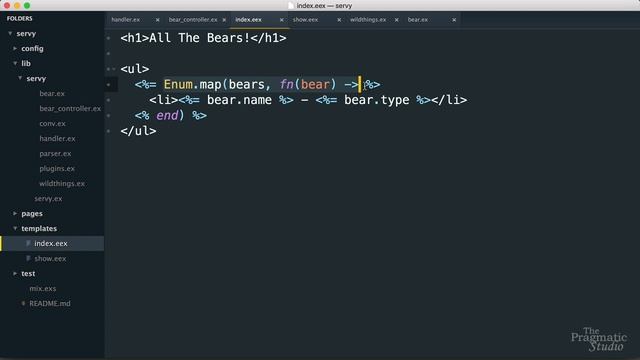Click the pages folder label

[32, 213]
